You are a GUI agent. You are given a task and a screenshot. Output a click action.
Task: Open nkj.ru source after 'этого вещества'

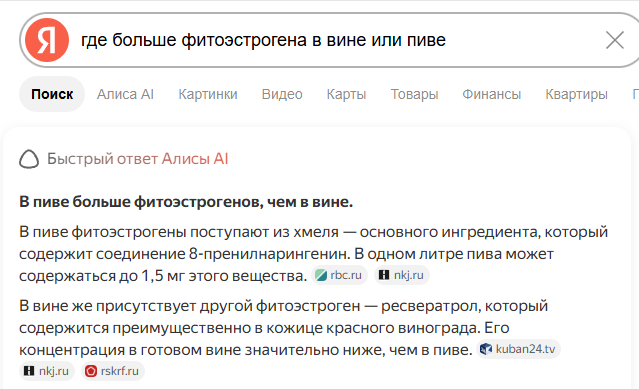coord(402,275)
